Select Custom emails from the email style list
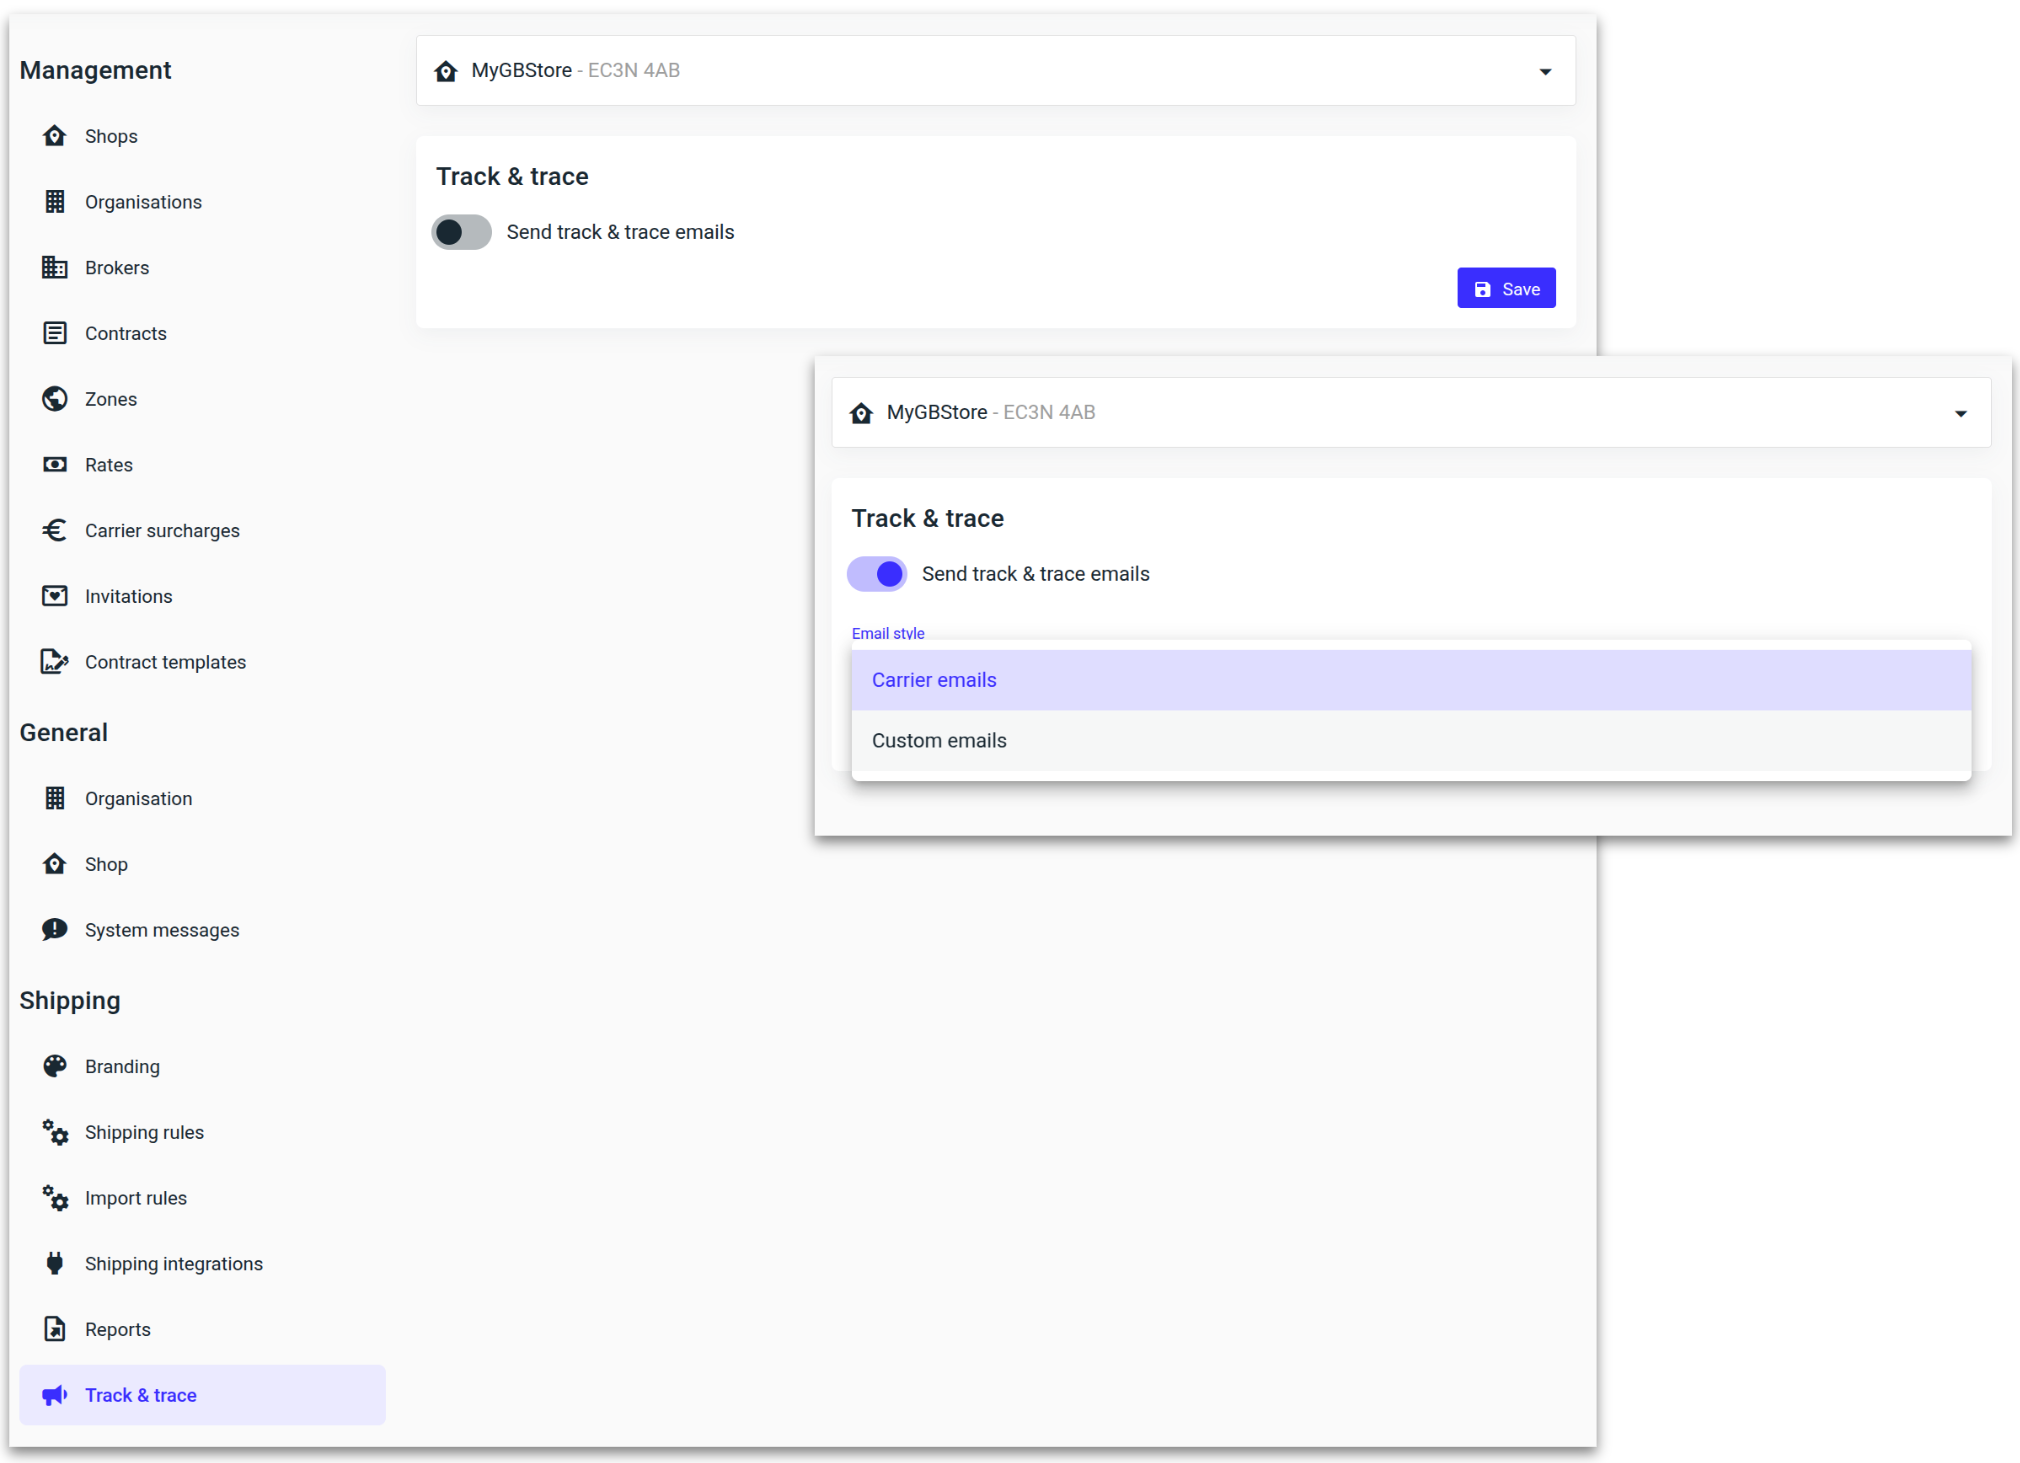The image size is (2020, 1463). (x=938, y=740)
